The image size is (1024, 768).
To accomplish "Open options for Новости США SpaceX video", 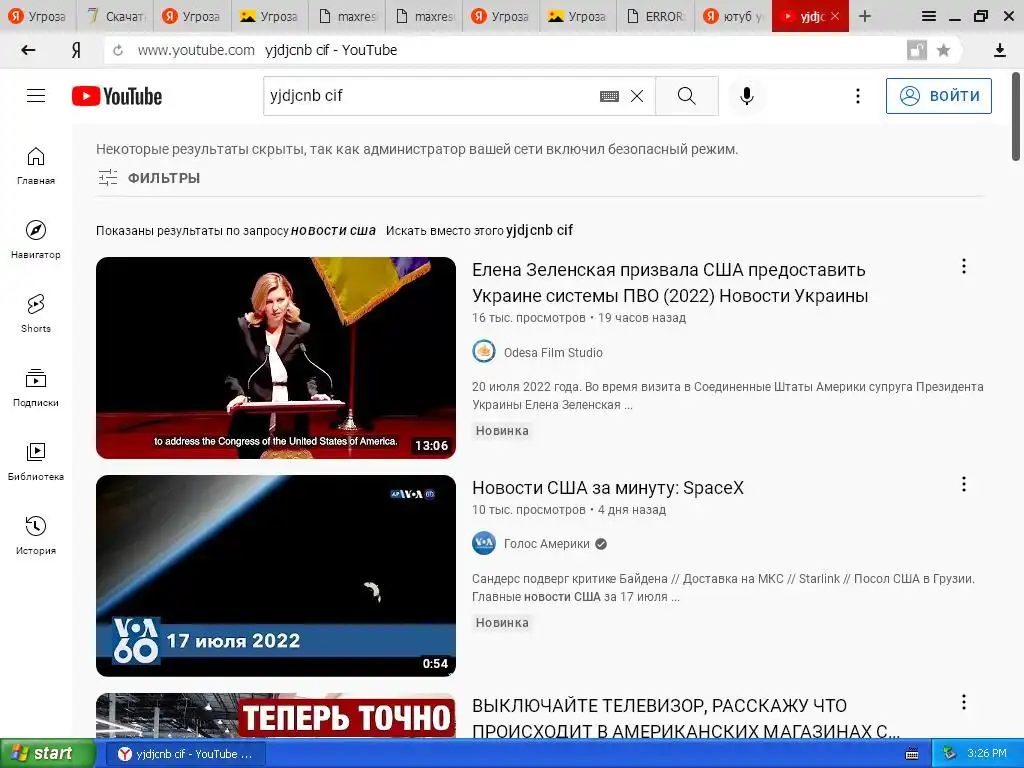I will (x=963, y=484).
